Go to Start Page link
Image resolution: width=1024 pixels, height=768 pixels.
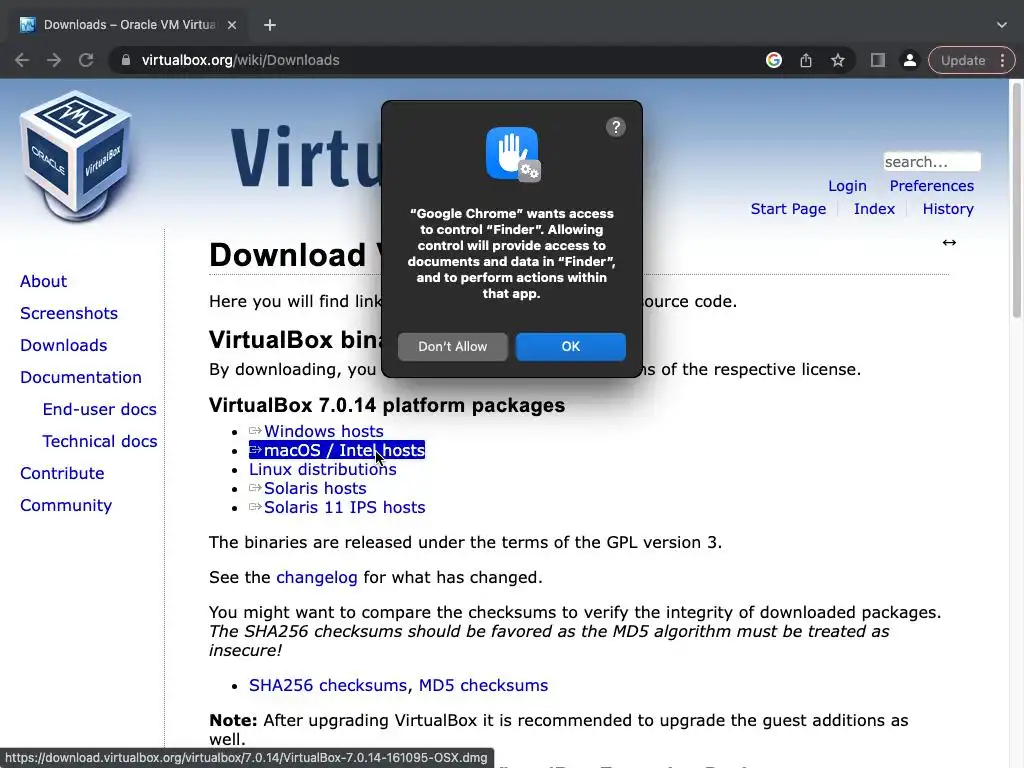click(788, 209)
